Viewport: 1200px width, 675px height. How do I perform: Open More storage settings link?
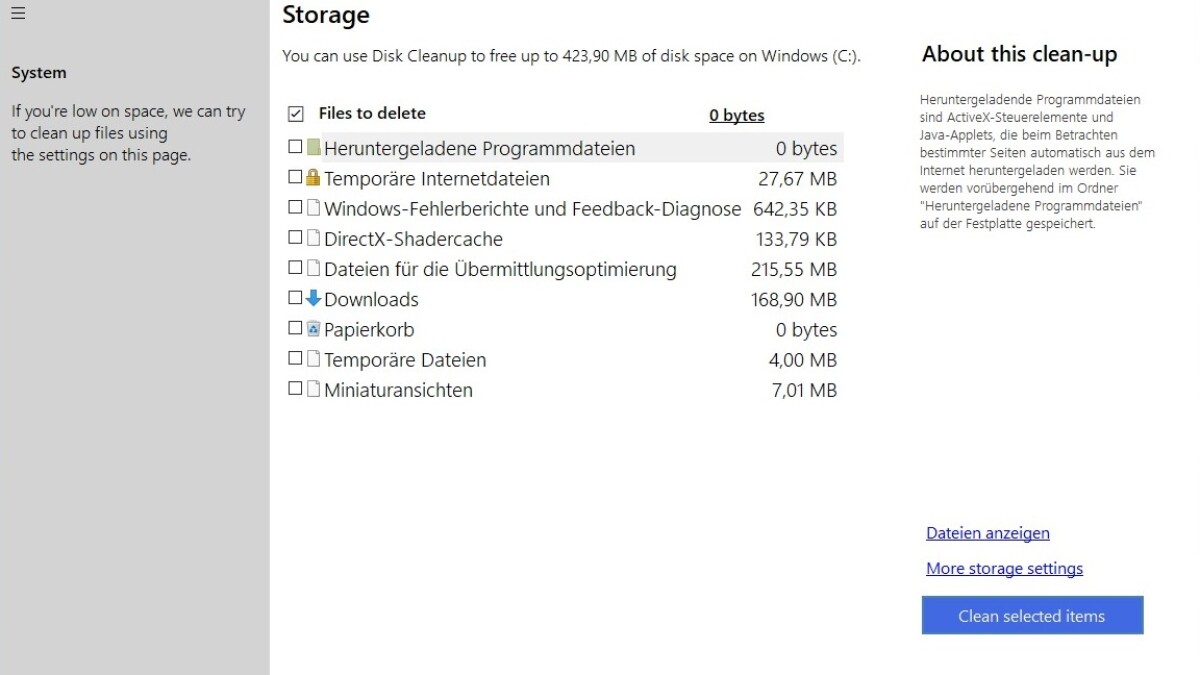point(1004,568)
